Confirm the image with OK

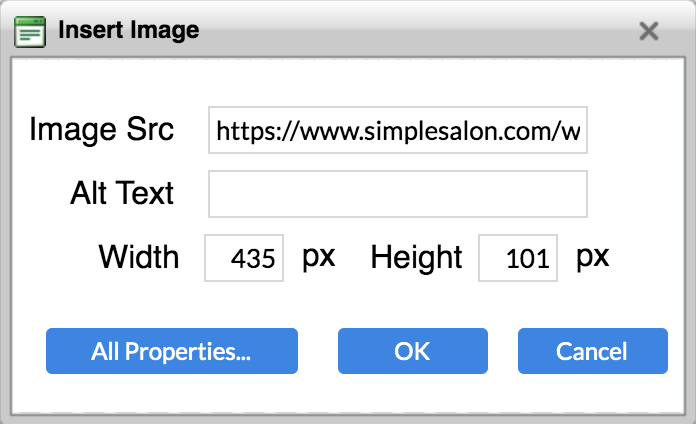click(x=413, y=351)
